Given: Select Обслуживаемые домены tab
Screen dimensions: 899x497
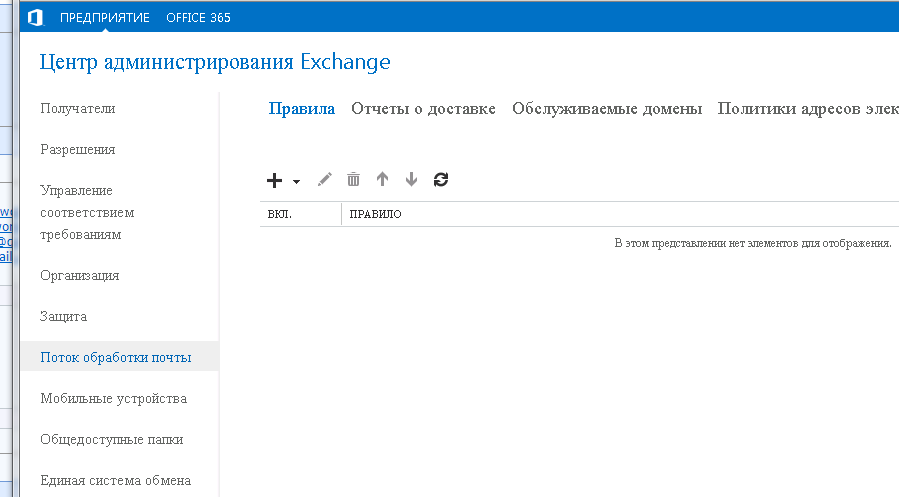Looking at the screenshot, I should pyautogui.click(x=607, y=109).
